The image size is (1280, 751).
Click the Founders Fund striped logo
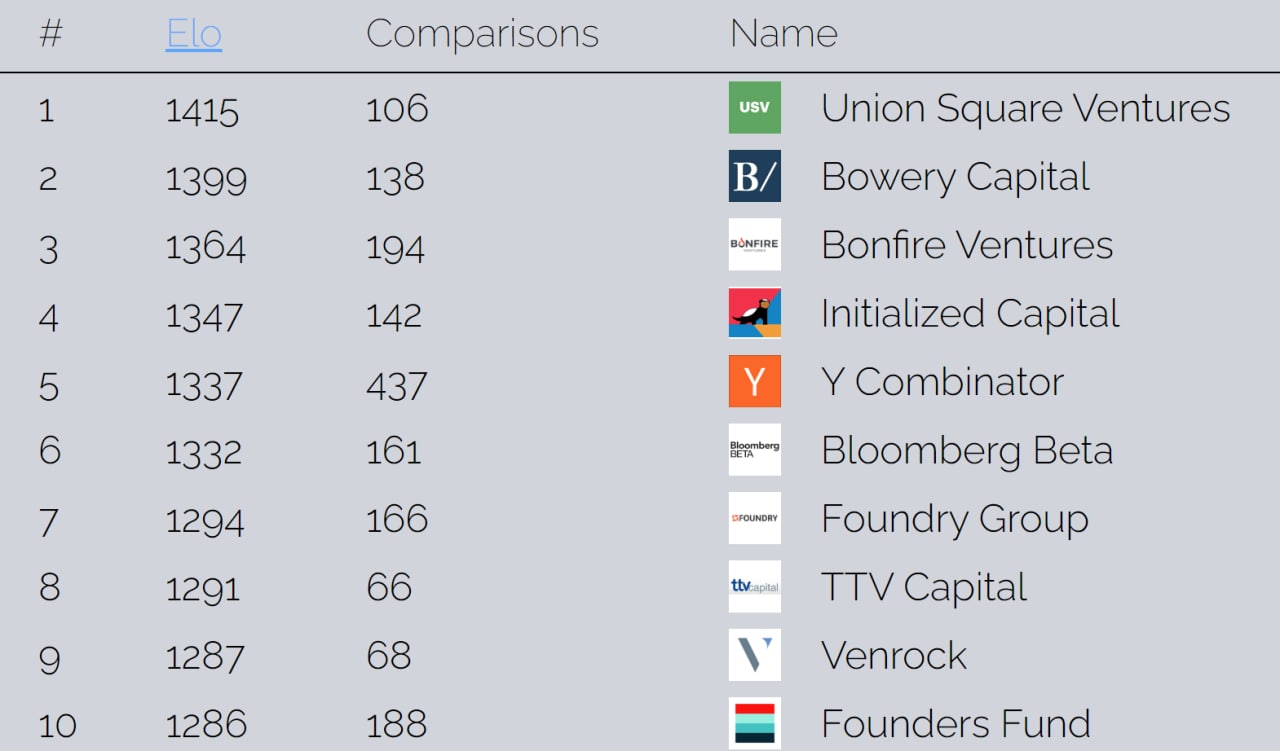click(754, 723)
